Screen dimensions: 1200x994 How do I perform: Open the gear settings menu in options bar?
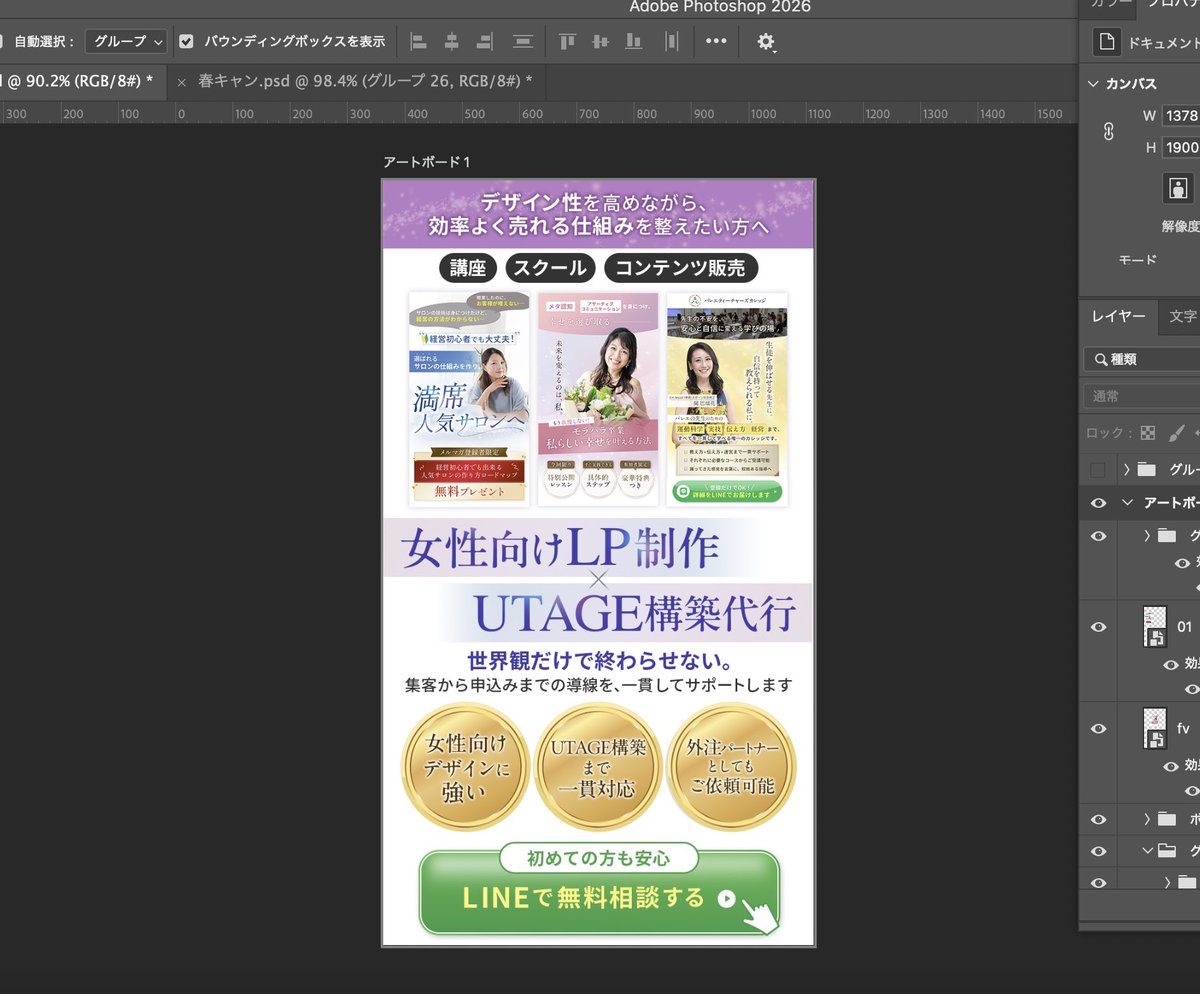pyautogui.click(x=766, y=42)
